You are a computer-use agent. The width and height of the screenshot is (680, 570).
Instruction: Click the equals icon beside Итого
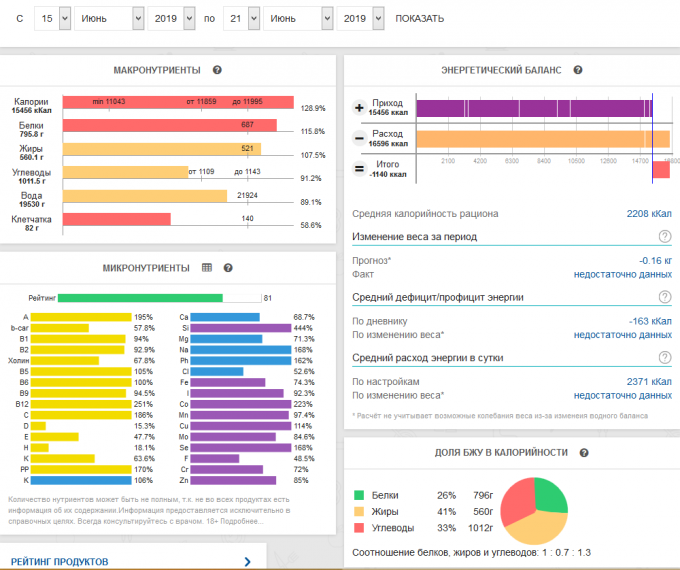[360, 169]
